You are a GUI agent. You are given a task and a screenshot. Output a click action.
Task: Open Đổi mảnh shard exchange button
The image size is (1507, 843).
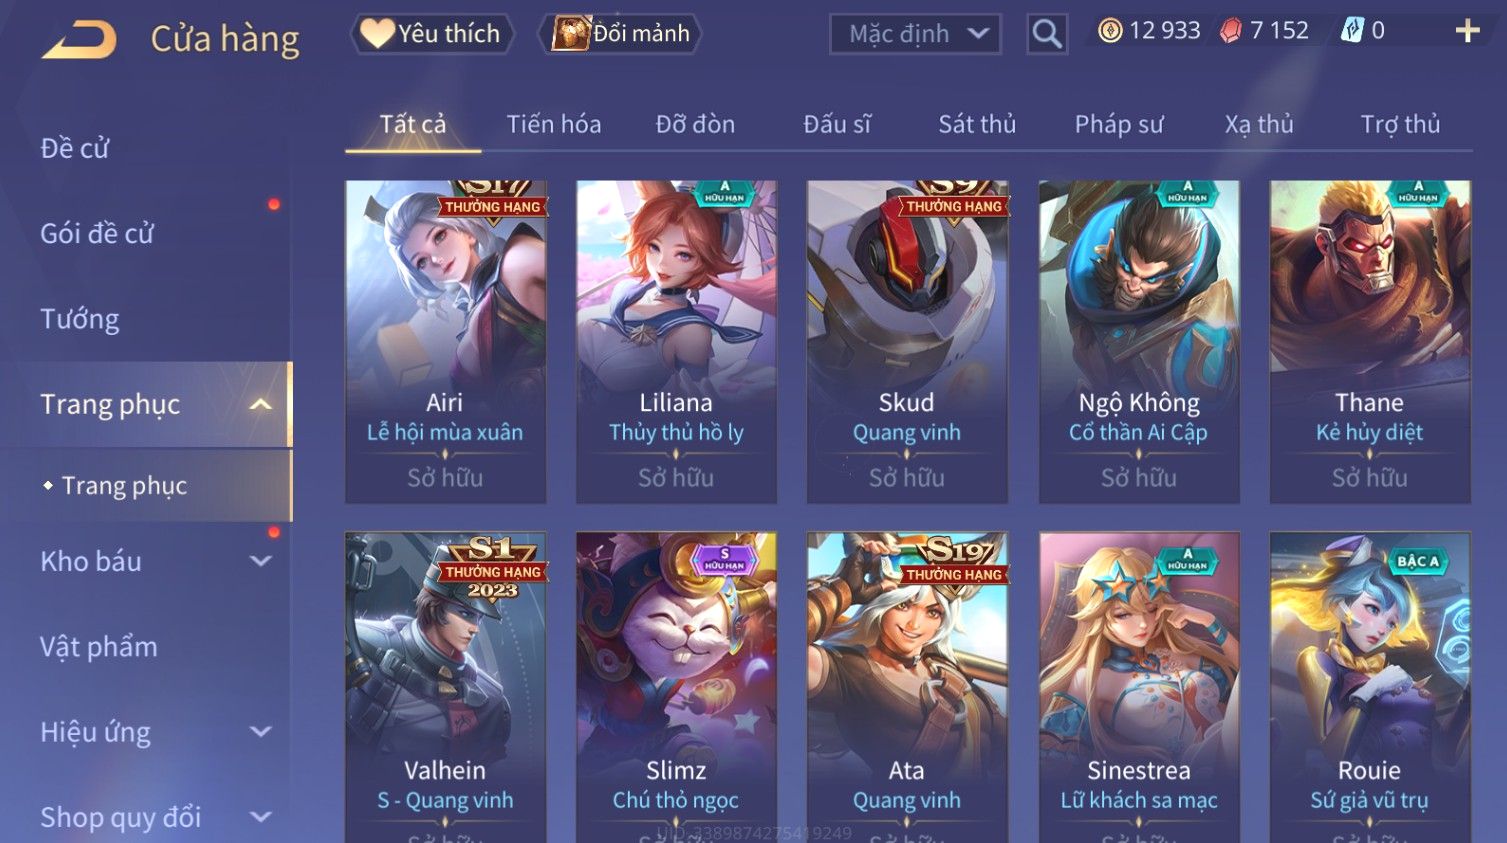pyautogui.click(x=620, y=34)
